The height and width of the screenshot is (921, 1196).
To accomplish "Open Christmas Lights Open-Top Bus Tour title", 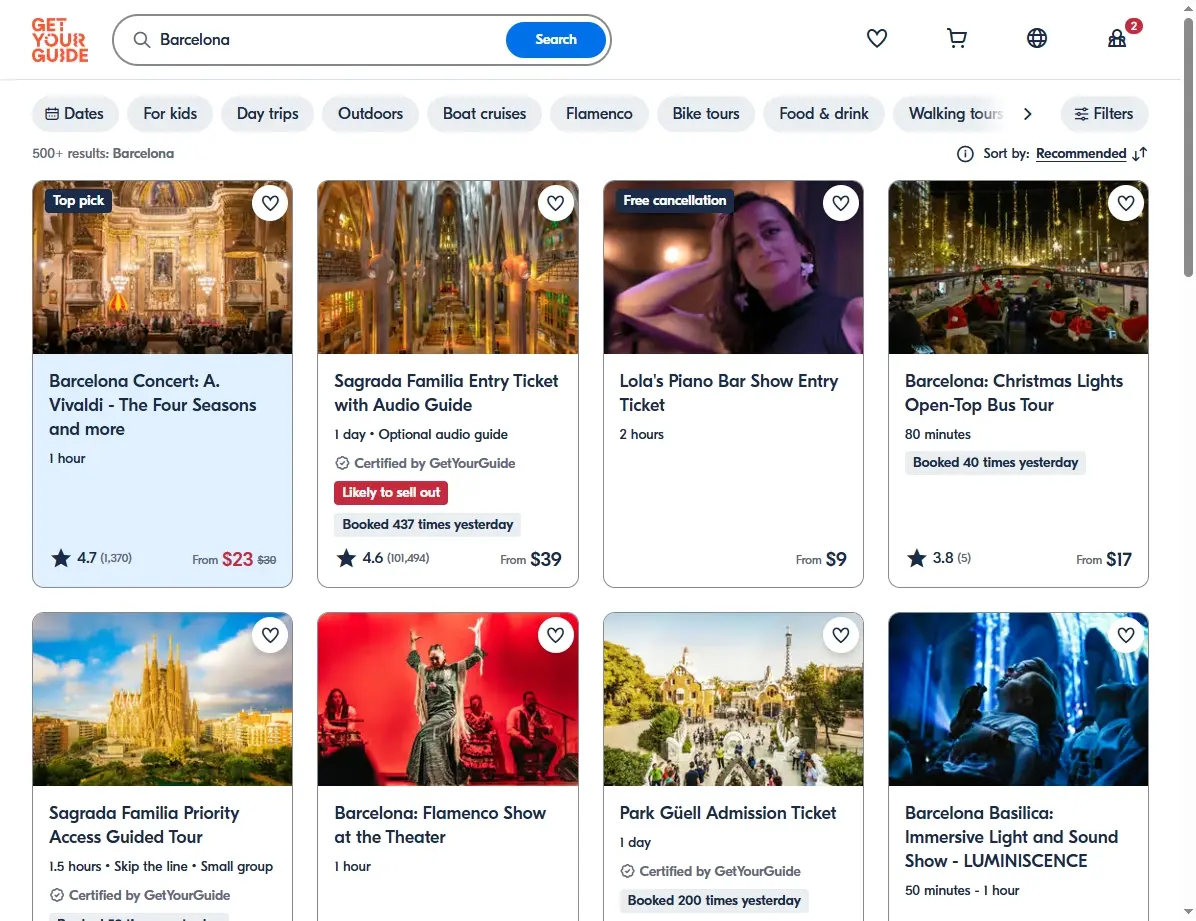I will (1014, 393).
